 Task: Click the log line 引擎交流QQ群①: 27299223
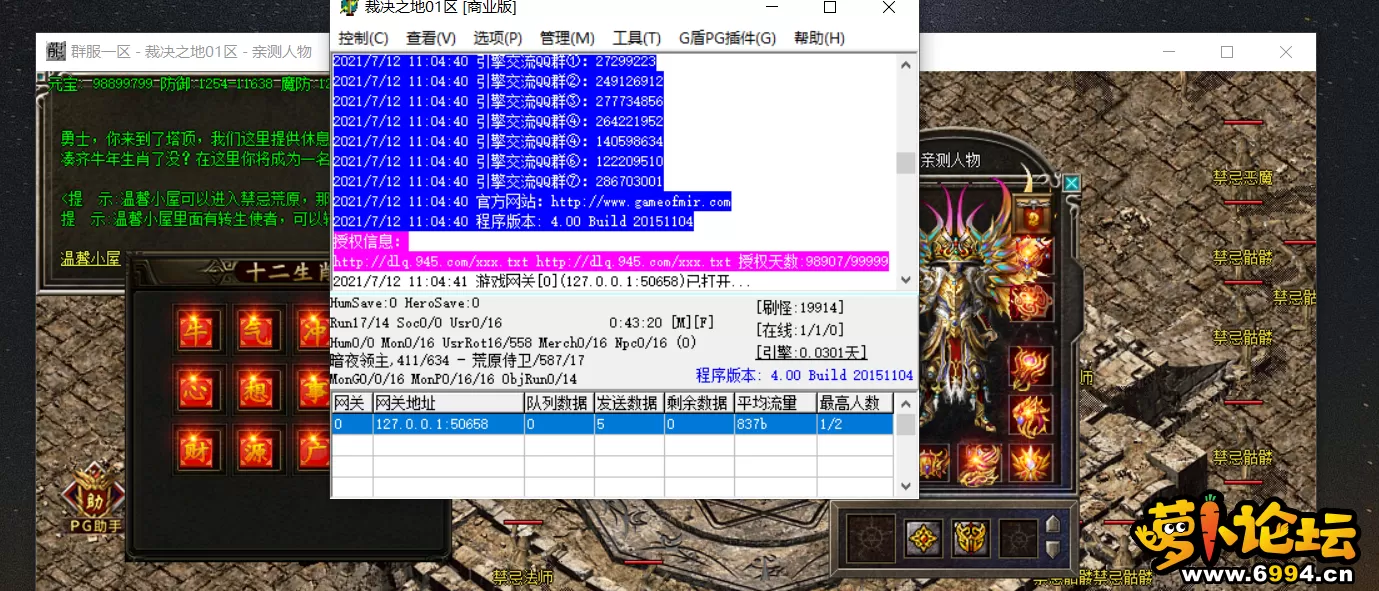[494, 61]
